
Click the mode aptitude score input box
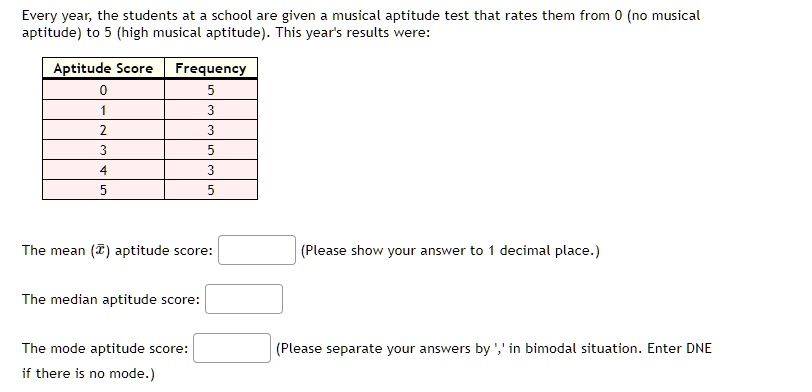point(232,348)
